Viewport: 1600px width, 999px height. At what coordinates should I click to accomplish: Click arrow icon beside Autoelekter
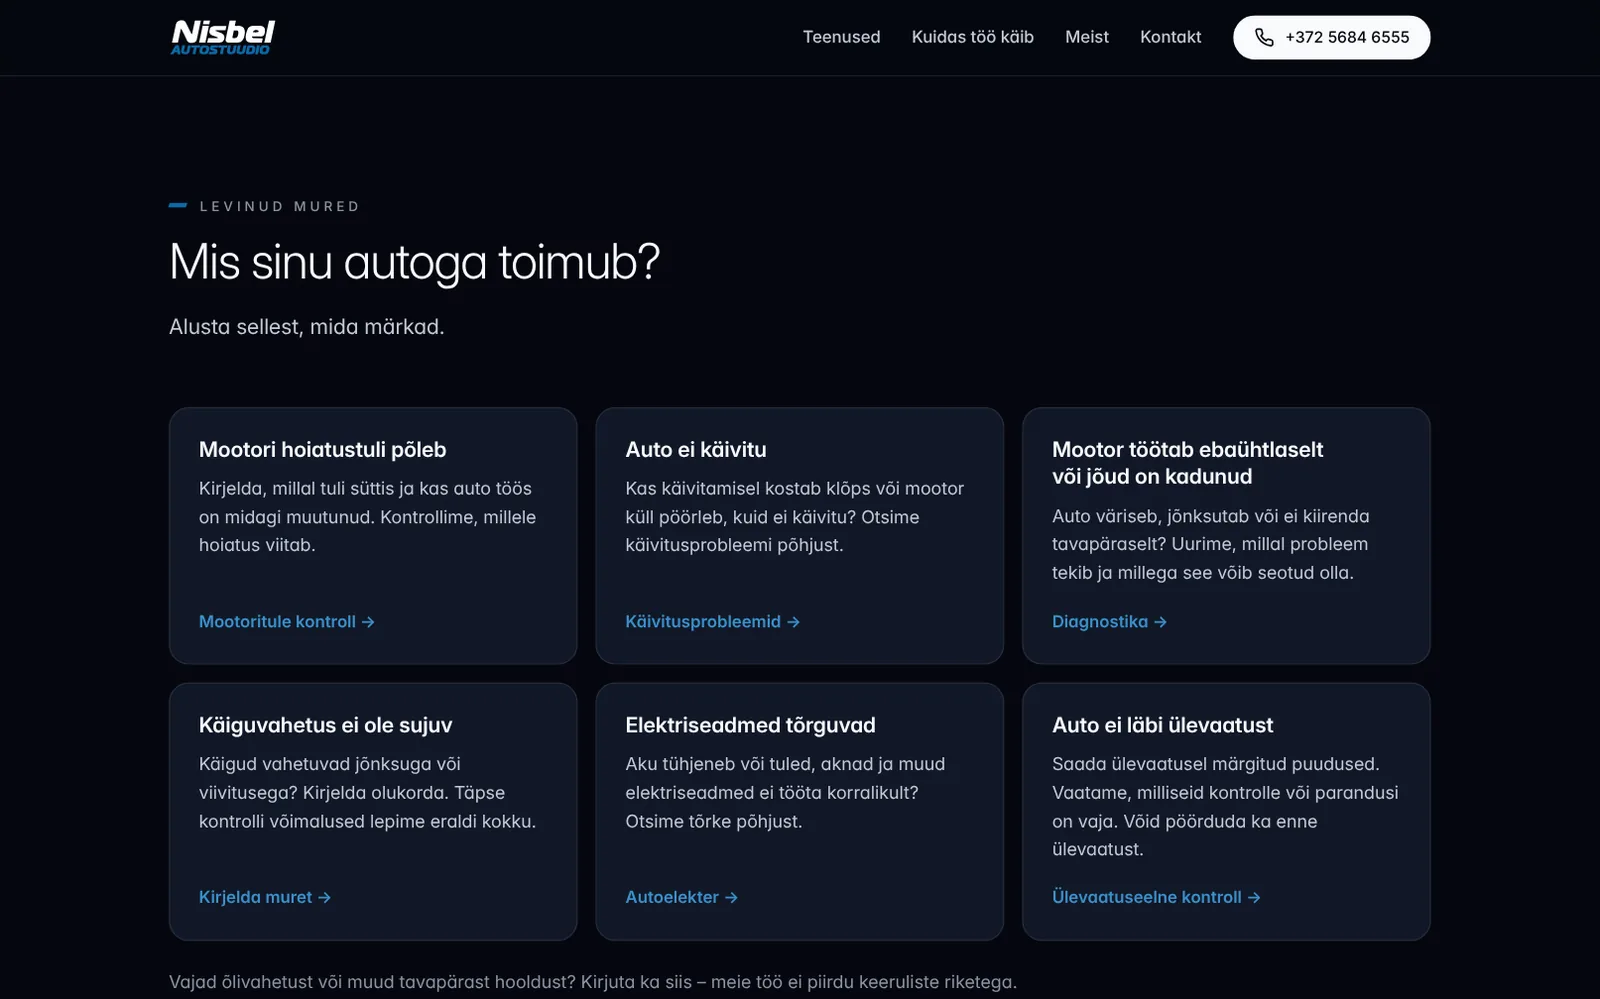coord(731,898)
